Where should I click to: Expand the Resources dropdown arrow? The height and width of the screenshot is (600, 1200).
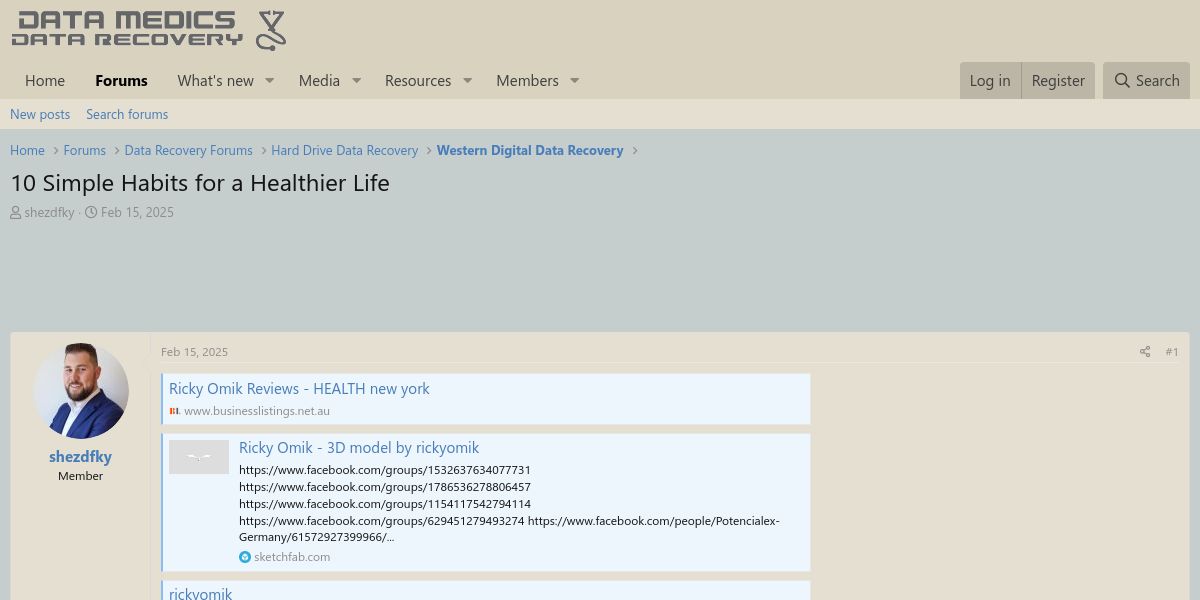467,81
